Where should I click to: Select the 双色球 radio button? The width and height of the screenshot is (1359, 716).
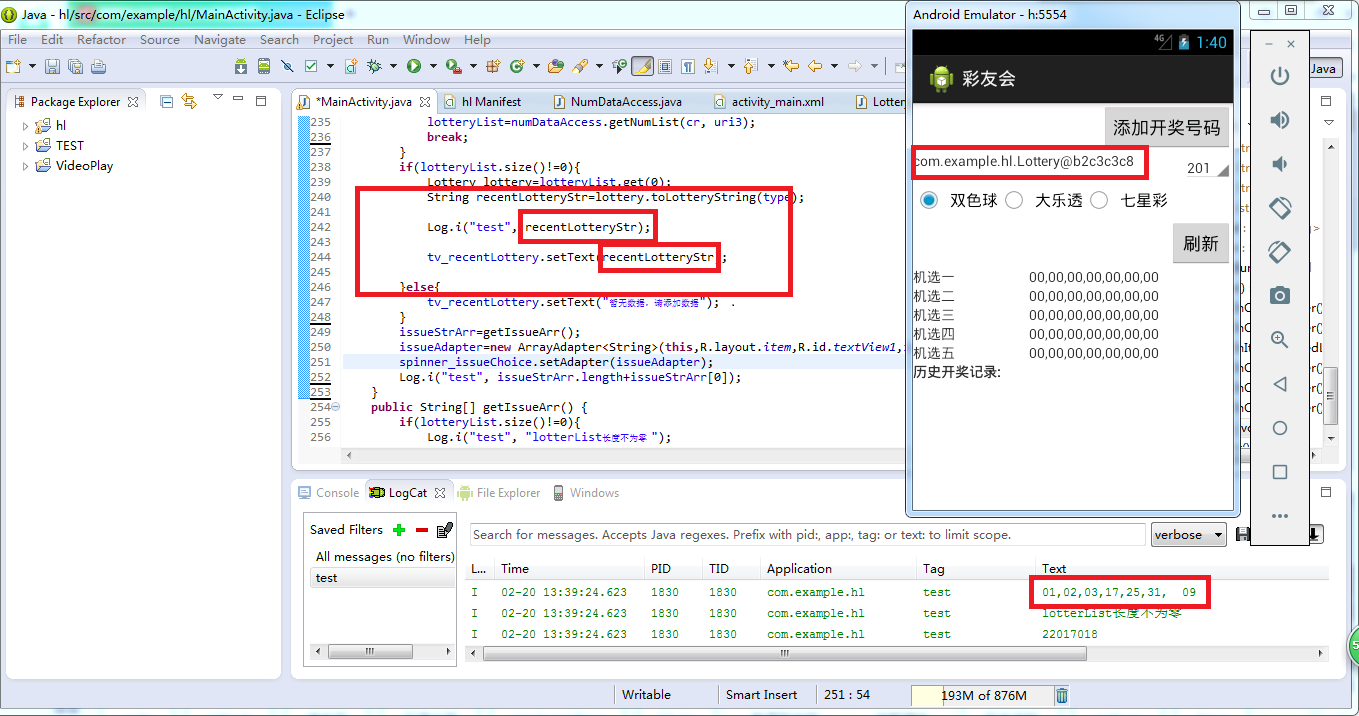point(929,200)
